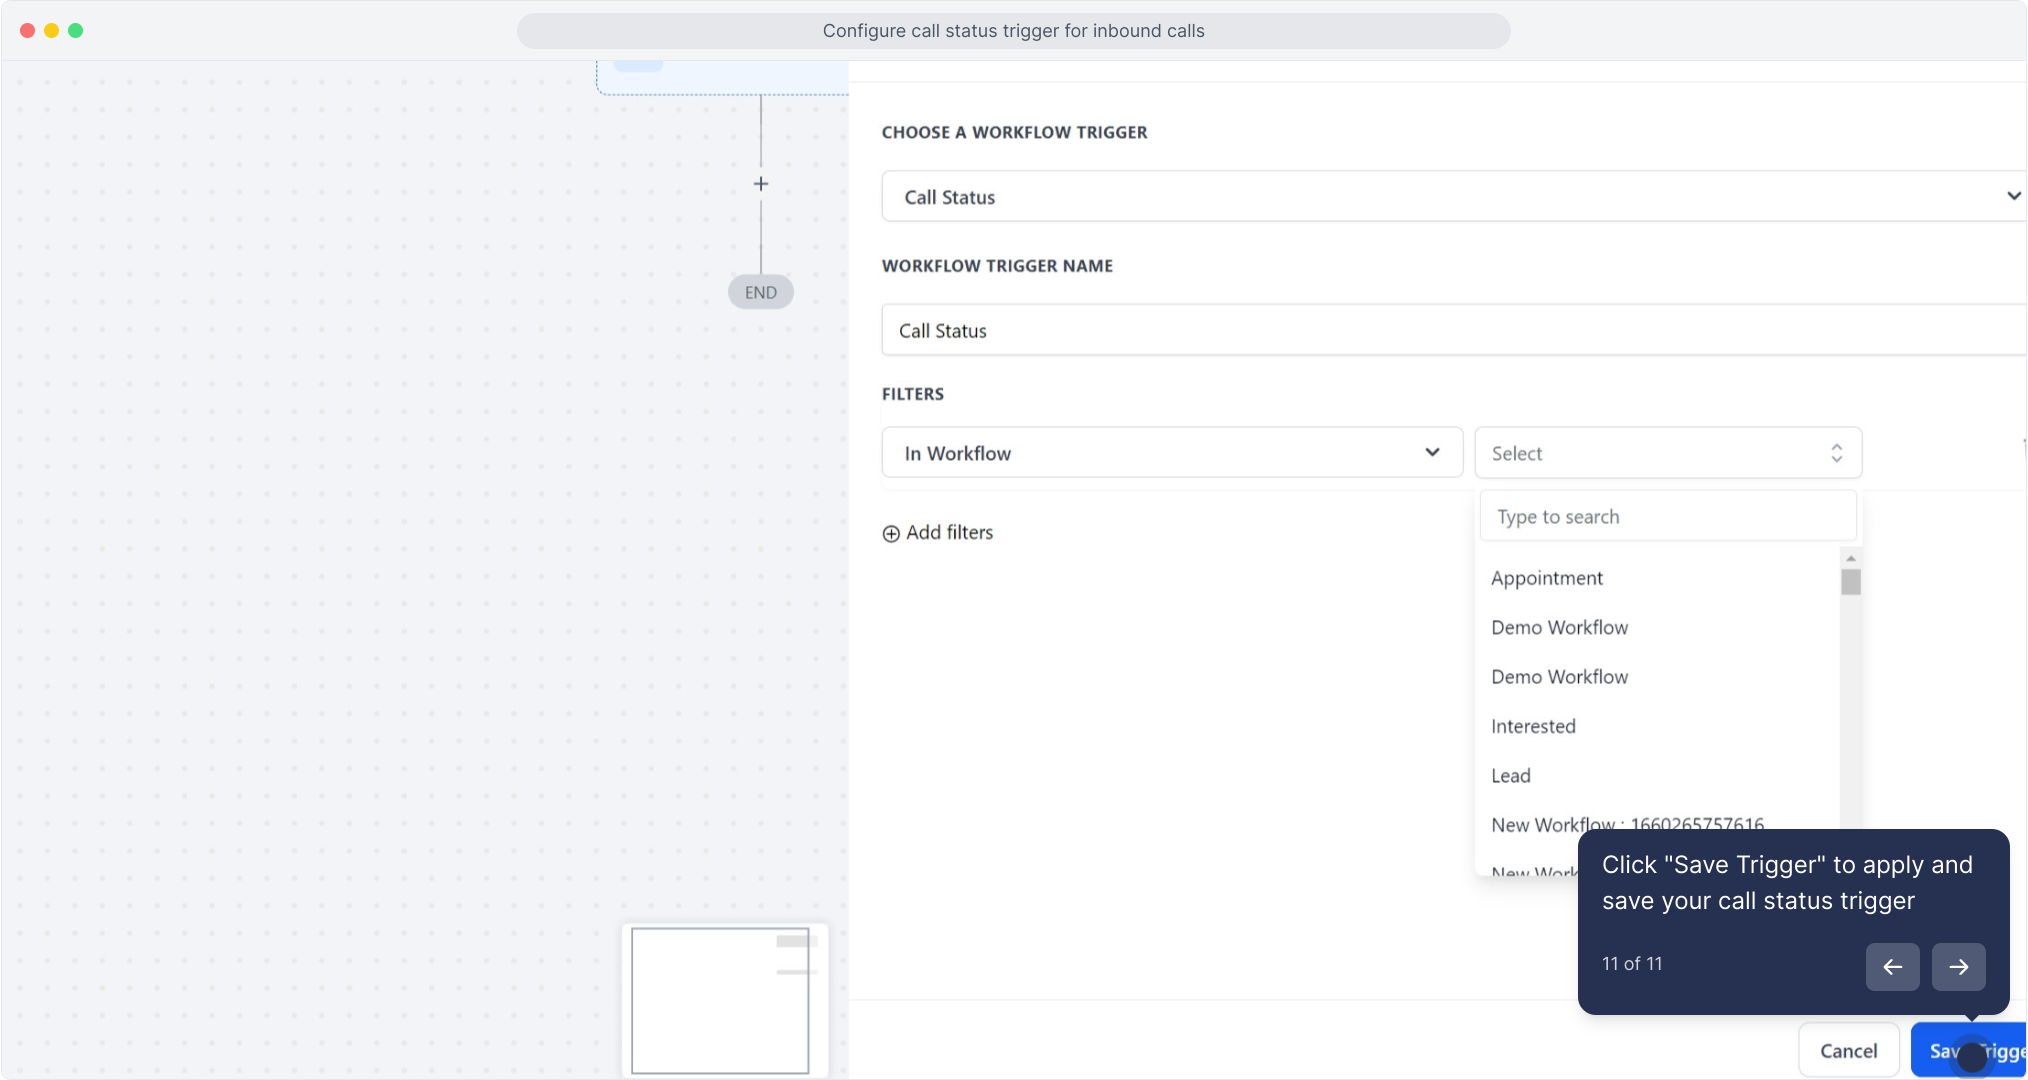The width and height of the screenshot is (2028, 1080).
Task: Toggle the Select workflow combo box
Action: 1667,453
